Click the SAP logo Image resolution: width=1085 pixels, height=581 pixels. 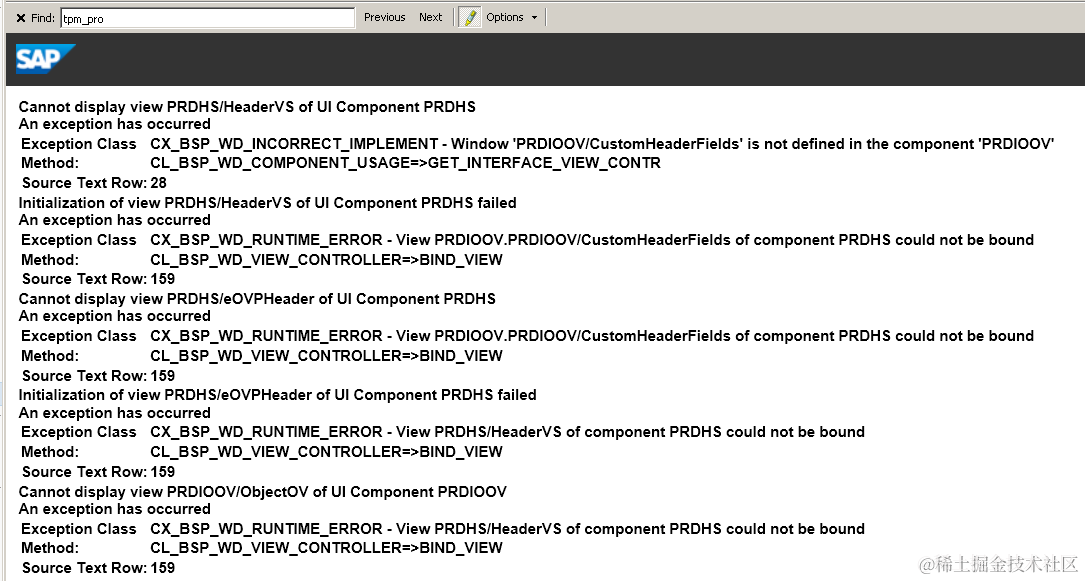click(45, 59)
